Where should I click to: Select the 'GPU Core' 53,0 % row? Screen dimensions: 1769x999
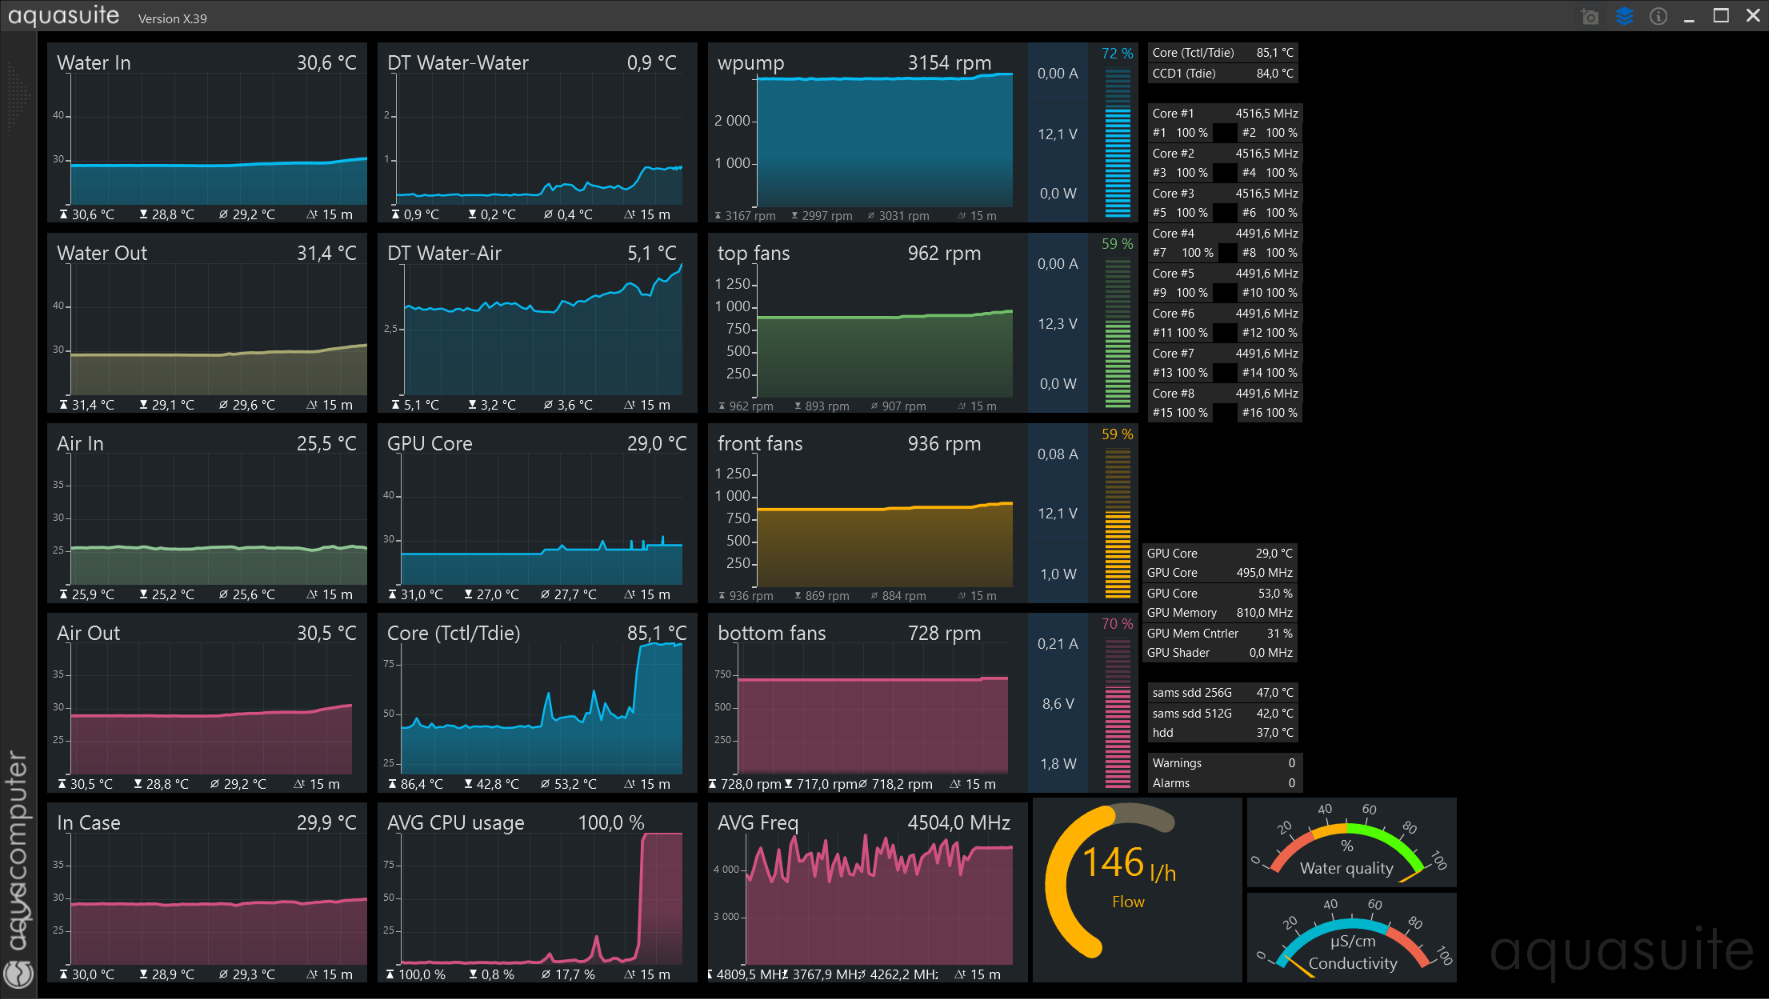[1220, 594]
